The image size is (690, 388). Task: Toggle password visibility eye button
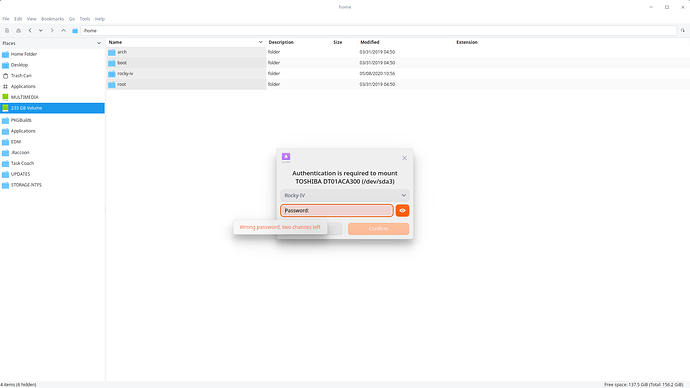pyautogui.click(x=402, y=211)
